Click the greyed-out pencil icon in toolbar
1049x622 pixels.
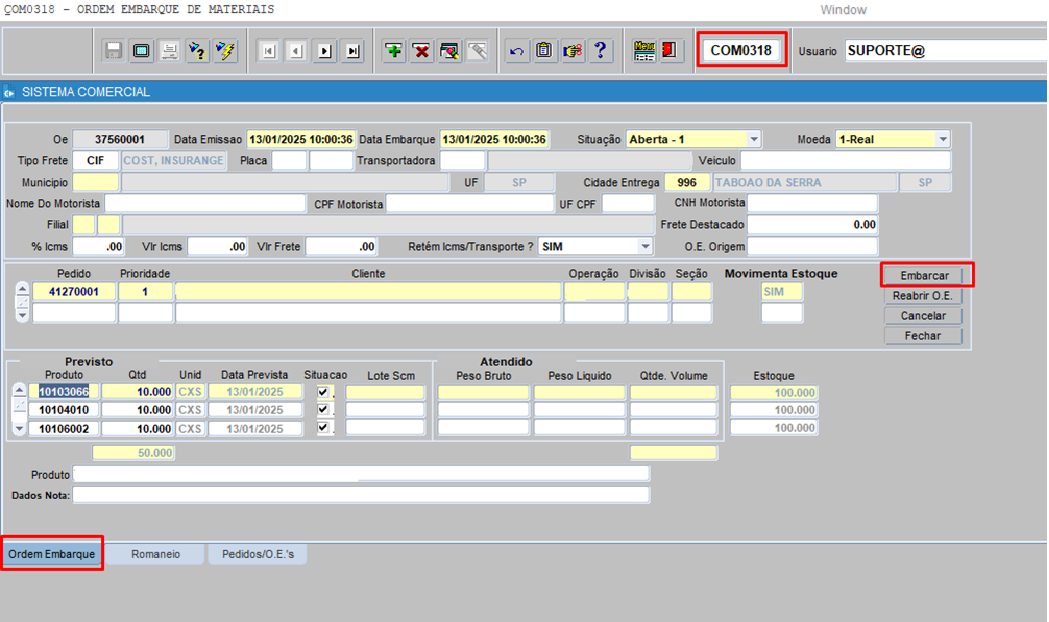click(x=478, y=51)
